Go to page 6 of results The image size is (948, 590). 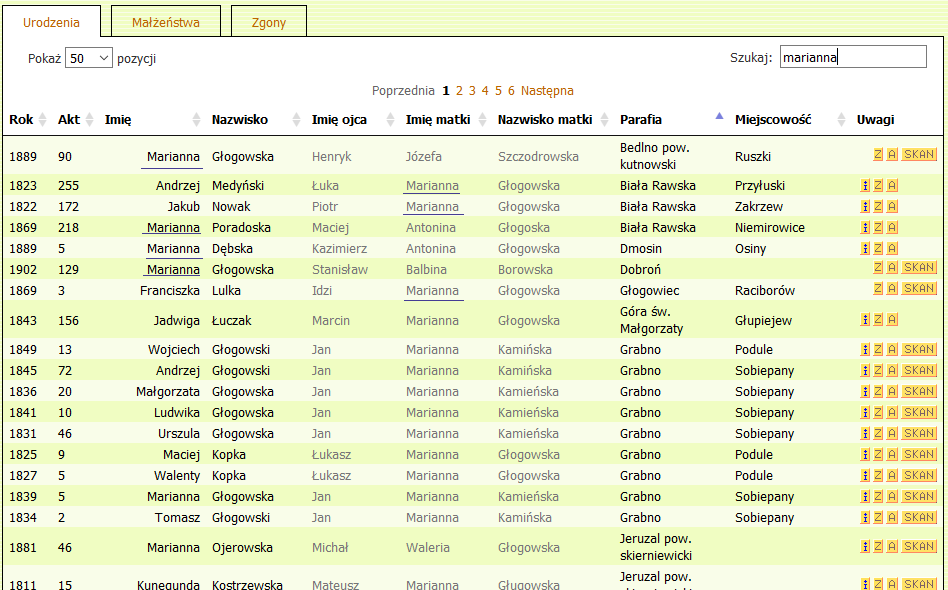(511, 91)
